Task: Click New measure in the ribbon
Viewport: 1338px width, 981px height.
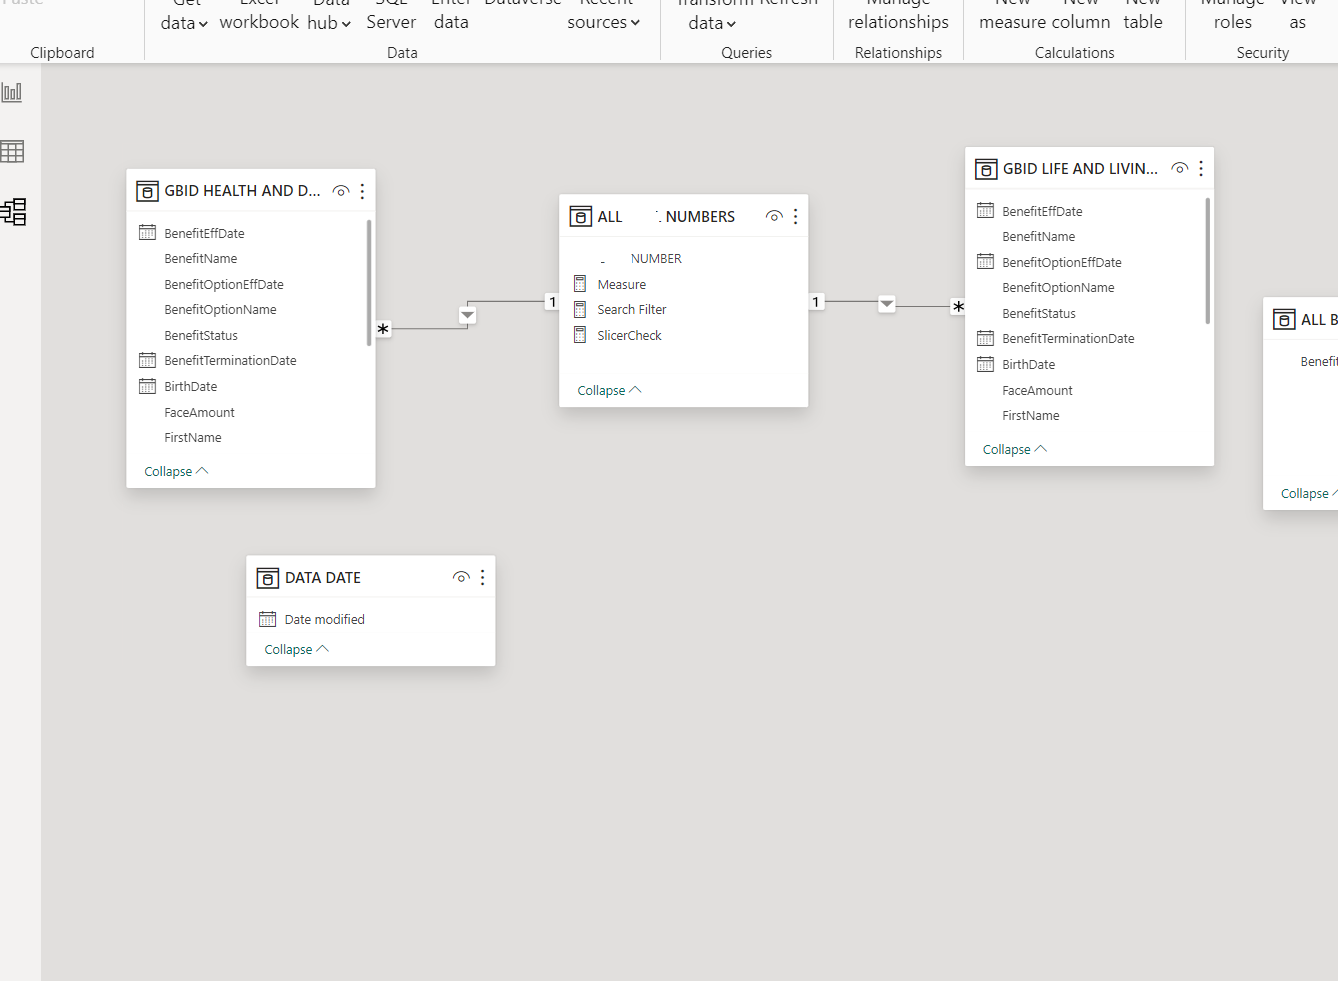Action: coord(1013,15)
